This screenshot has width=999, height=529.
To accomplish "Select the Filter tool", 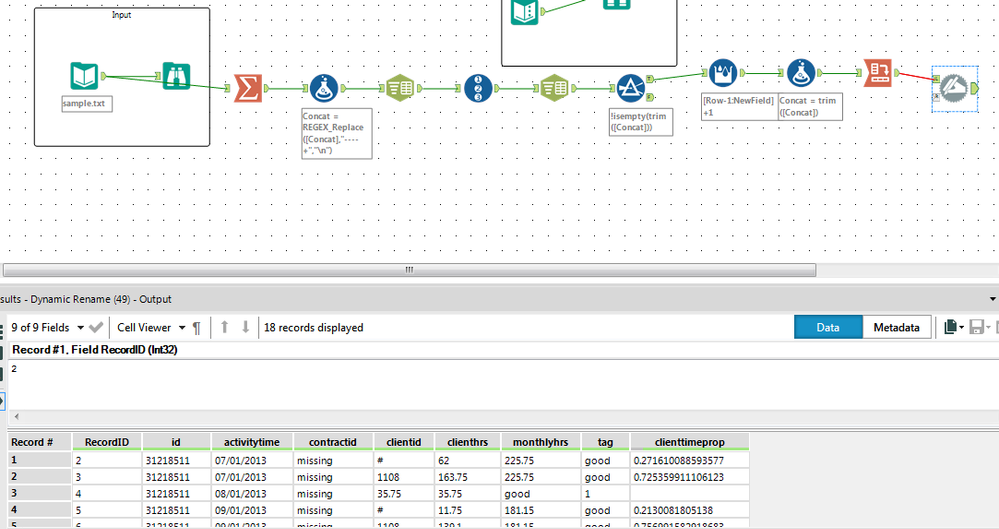I will tap(631, 89).
